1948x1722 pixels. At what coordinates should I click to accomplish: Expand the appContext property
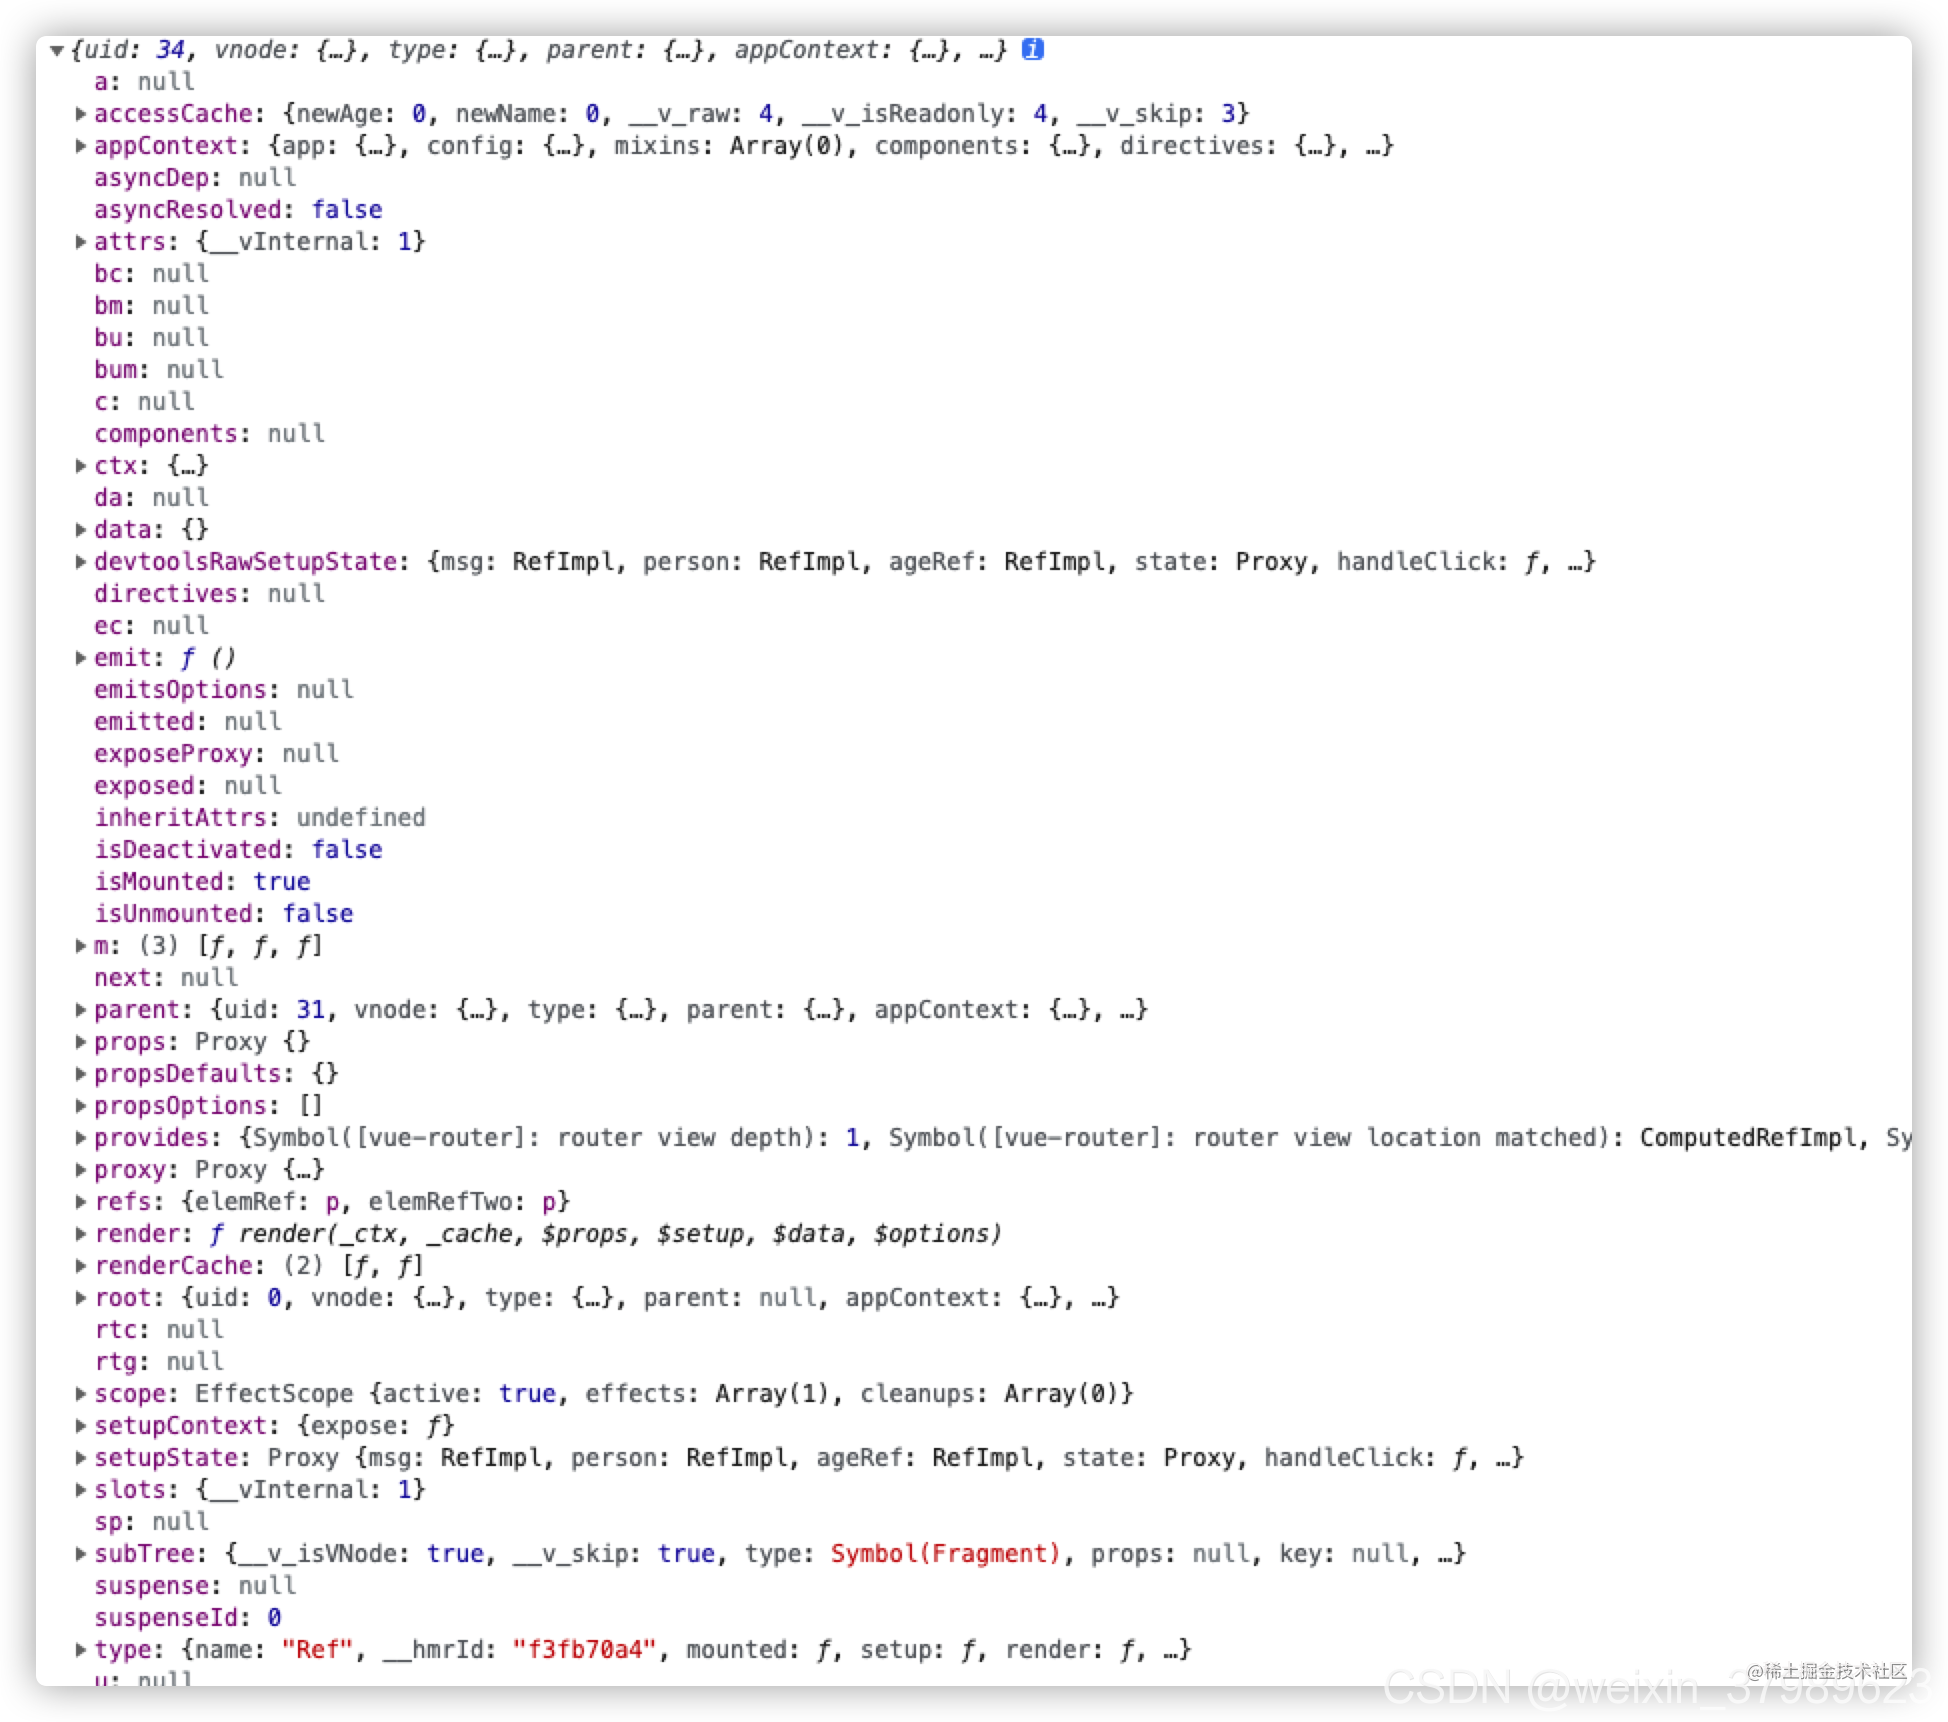tap(82, 145)
